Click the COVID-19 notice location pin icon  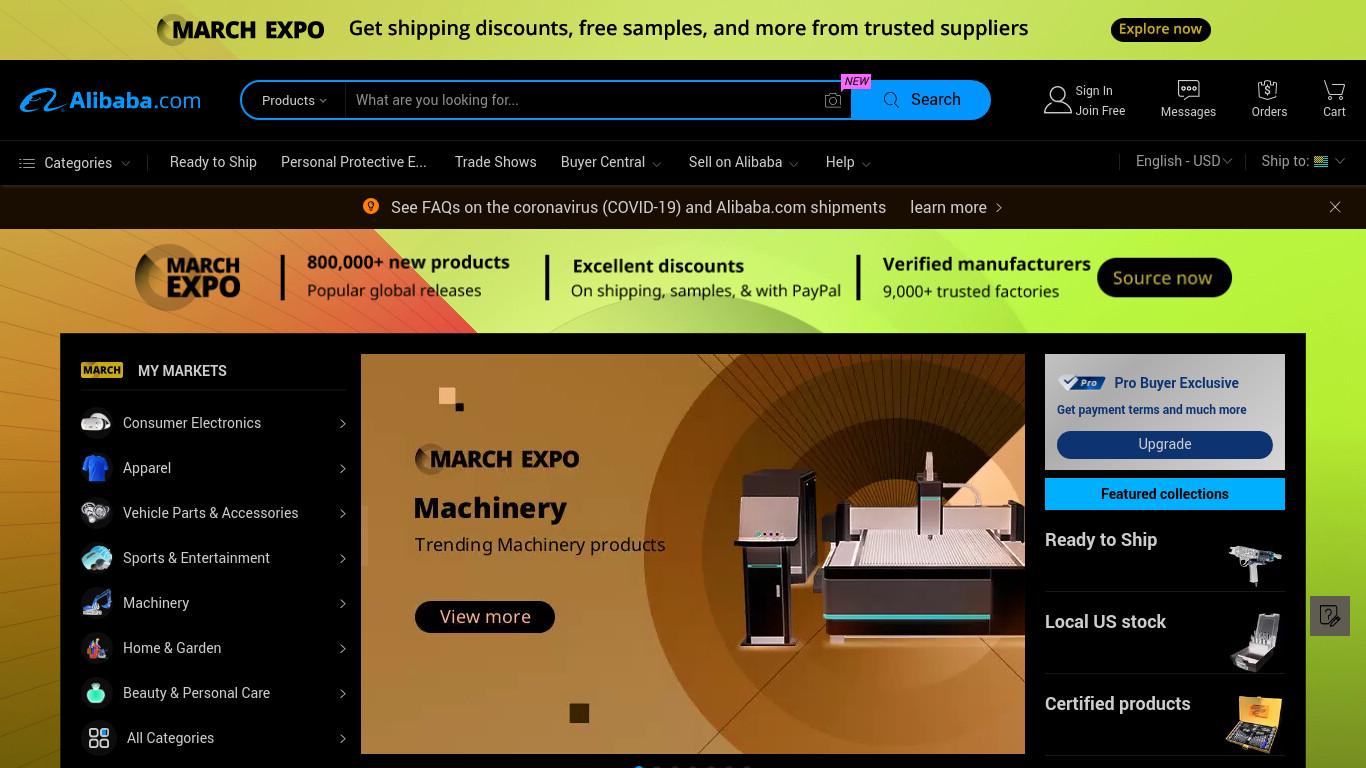[x=371, y=206]
